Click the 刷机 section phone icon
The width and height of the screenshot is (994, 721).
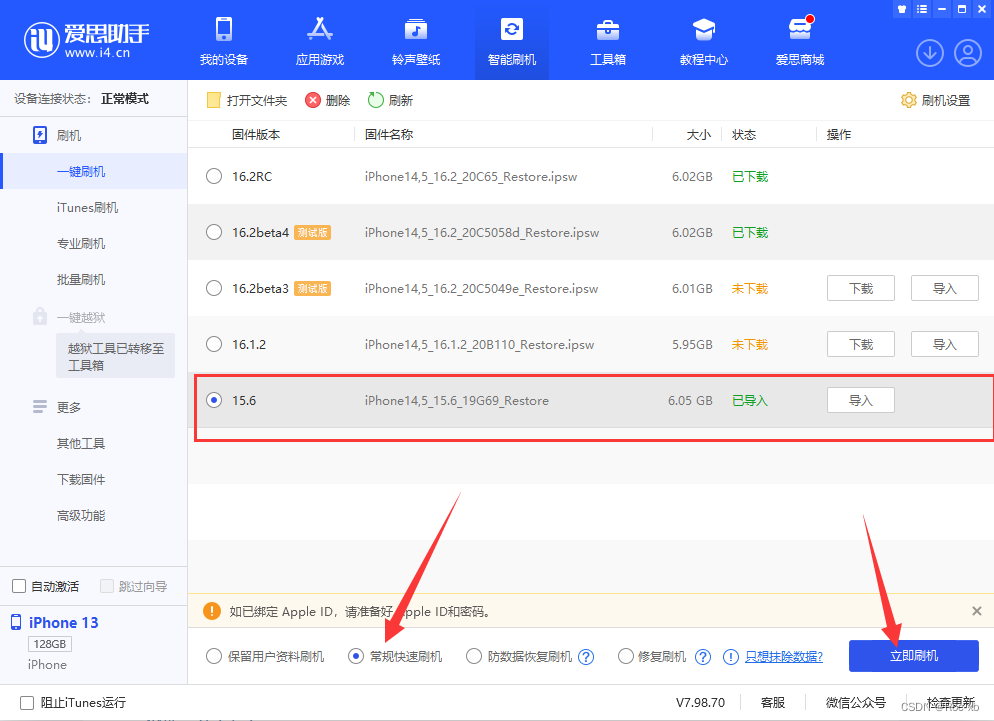(x=40, y=135)
